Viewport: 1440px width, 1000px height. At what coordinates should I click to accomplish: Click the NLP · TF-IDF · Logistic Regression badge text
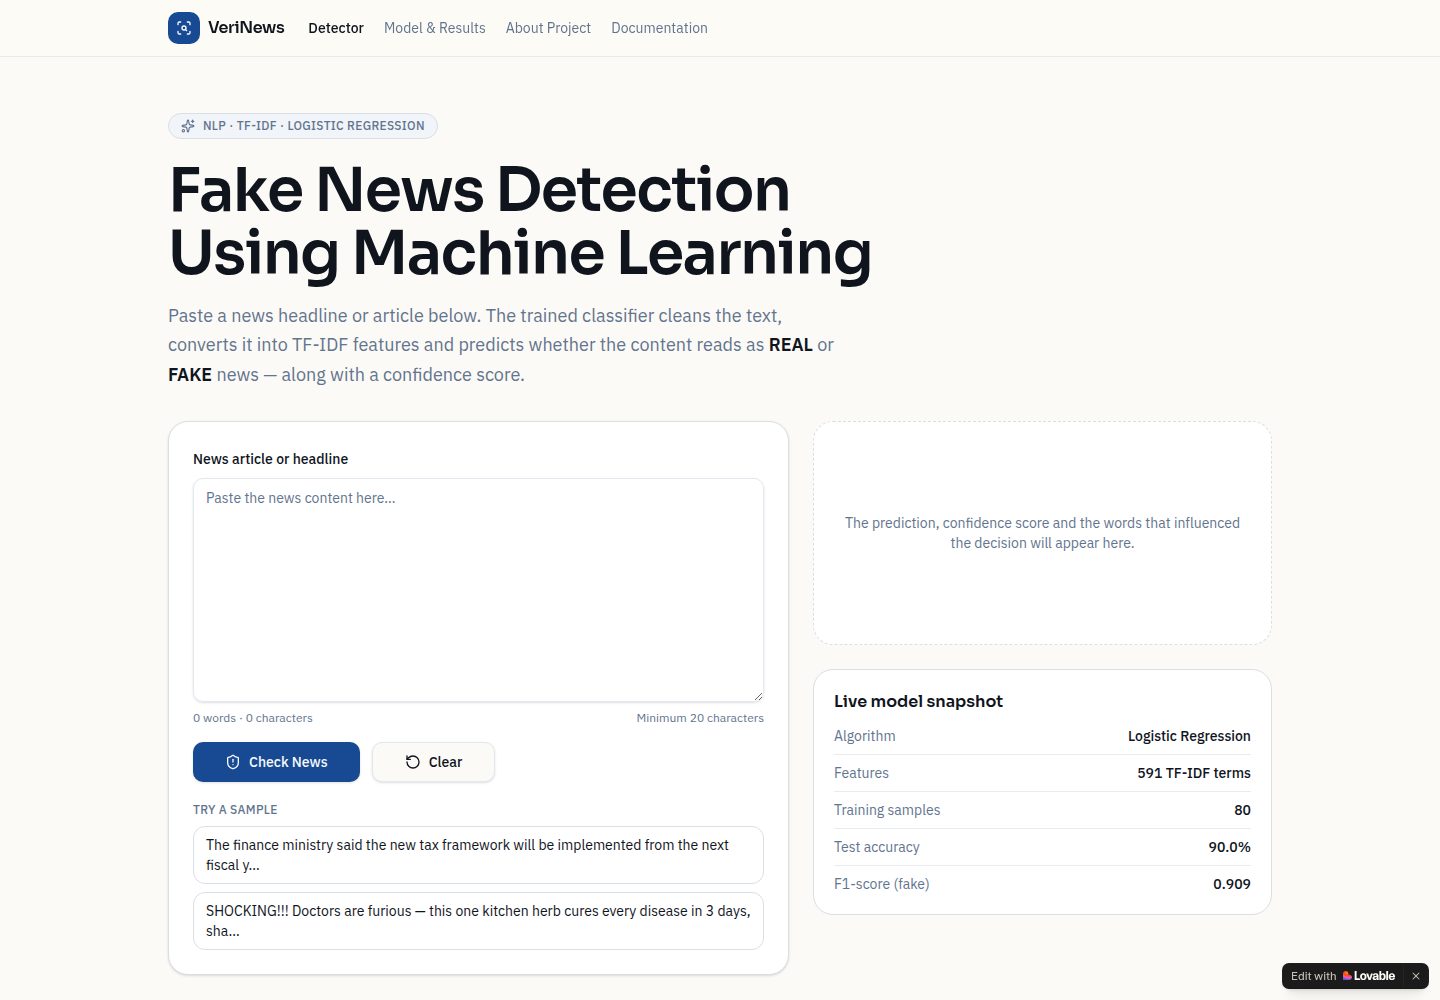click(313, 126)
